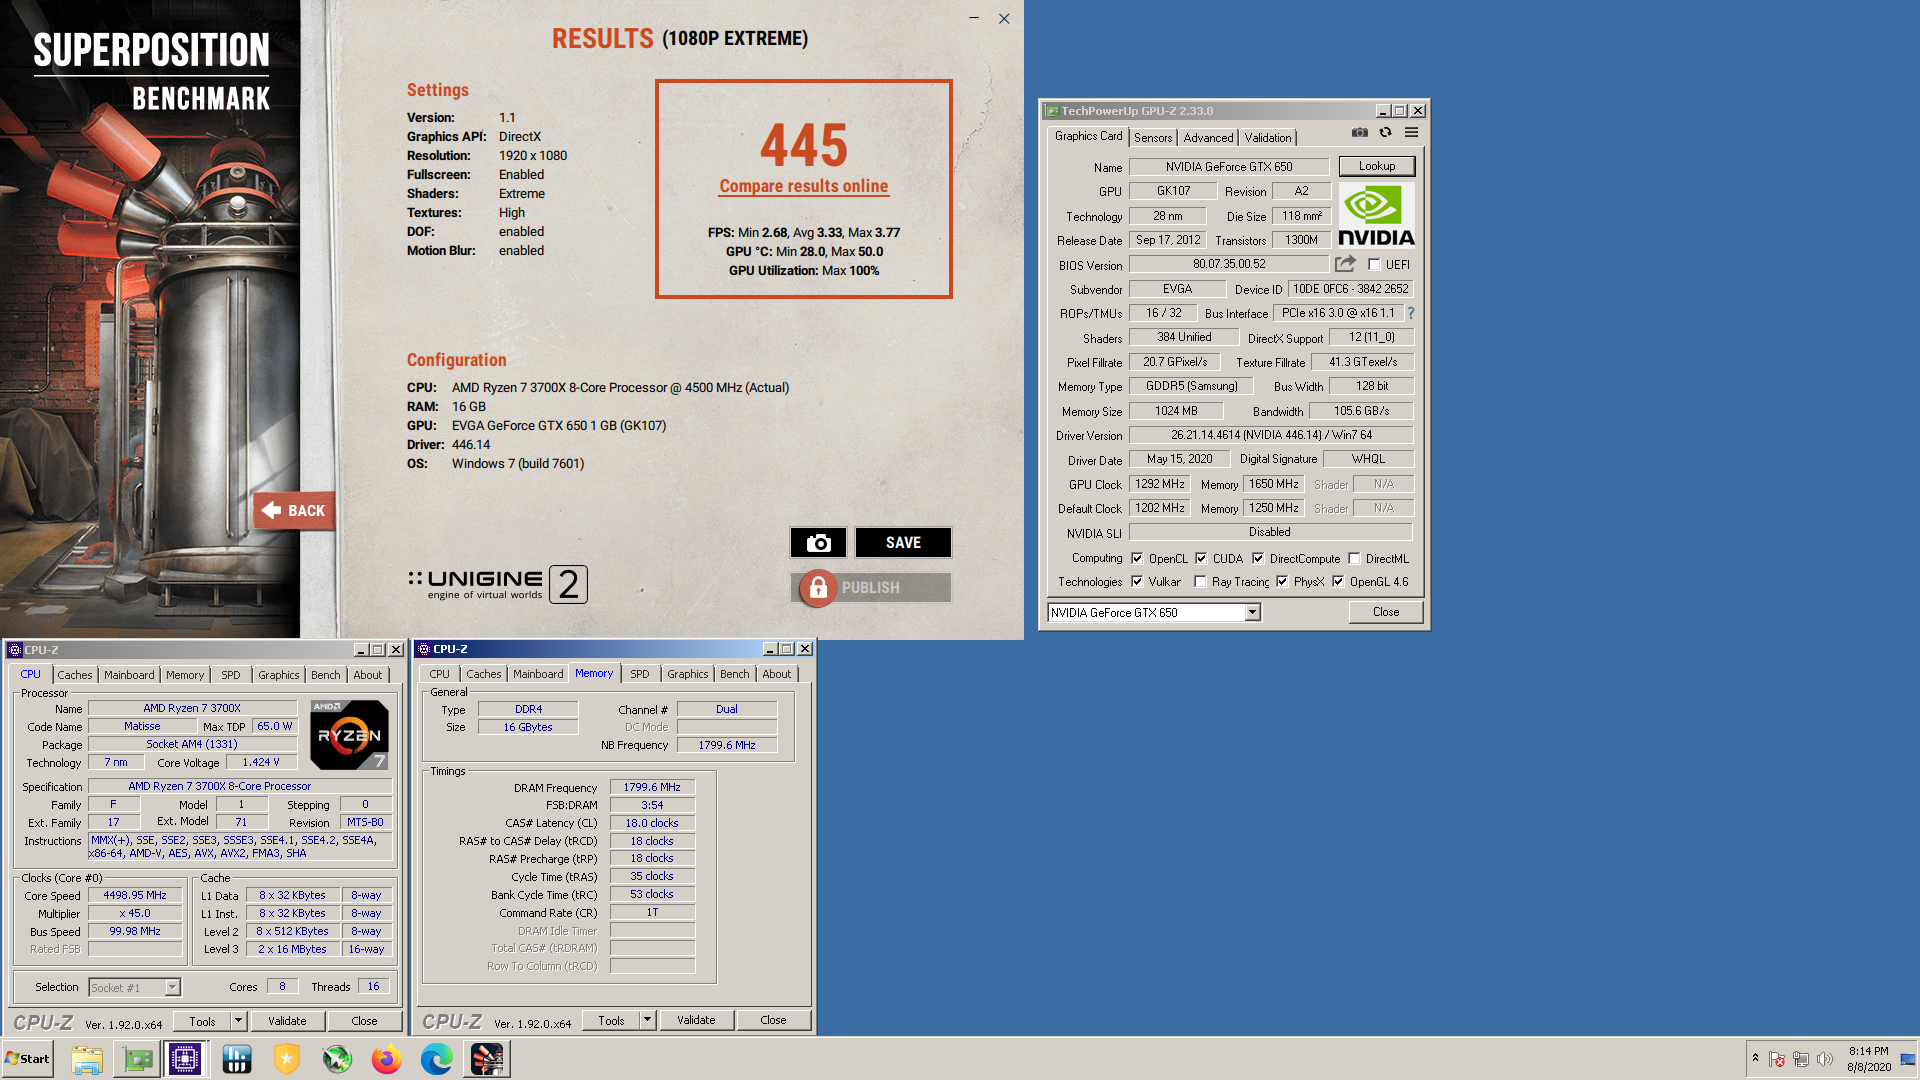Expand the Tools dropdown arrow in Memory window
Viewport: 1920px width, 1080px height.
click(647, 1020)
